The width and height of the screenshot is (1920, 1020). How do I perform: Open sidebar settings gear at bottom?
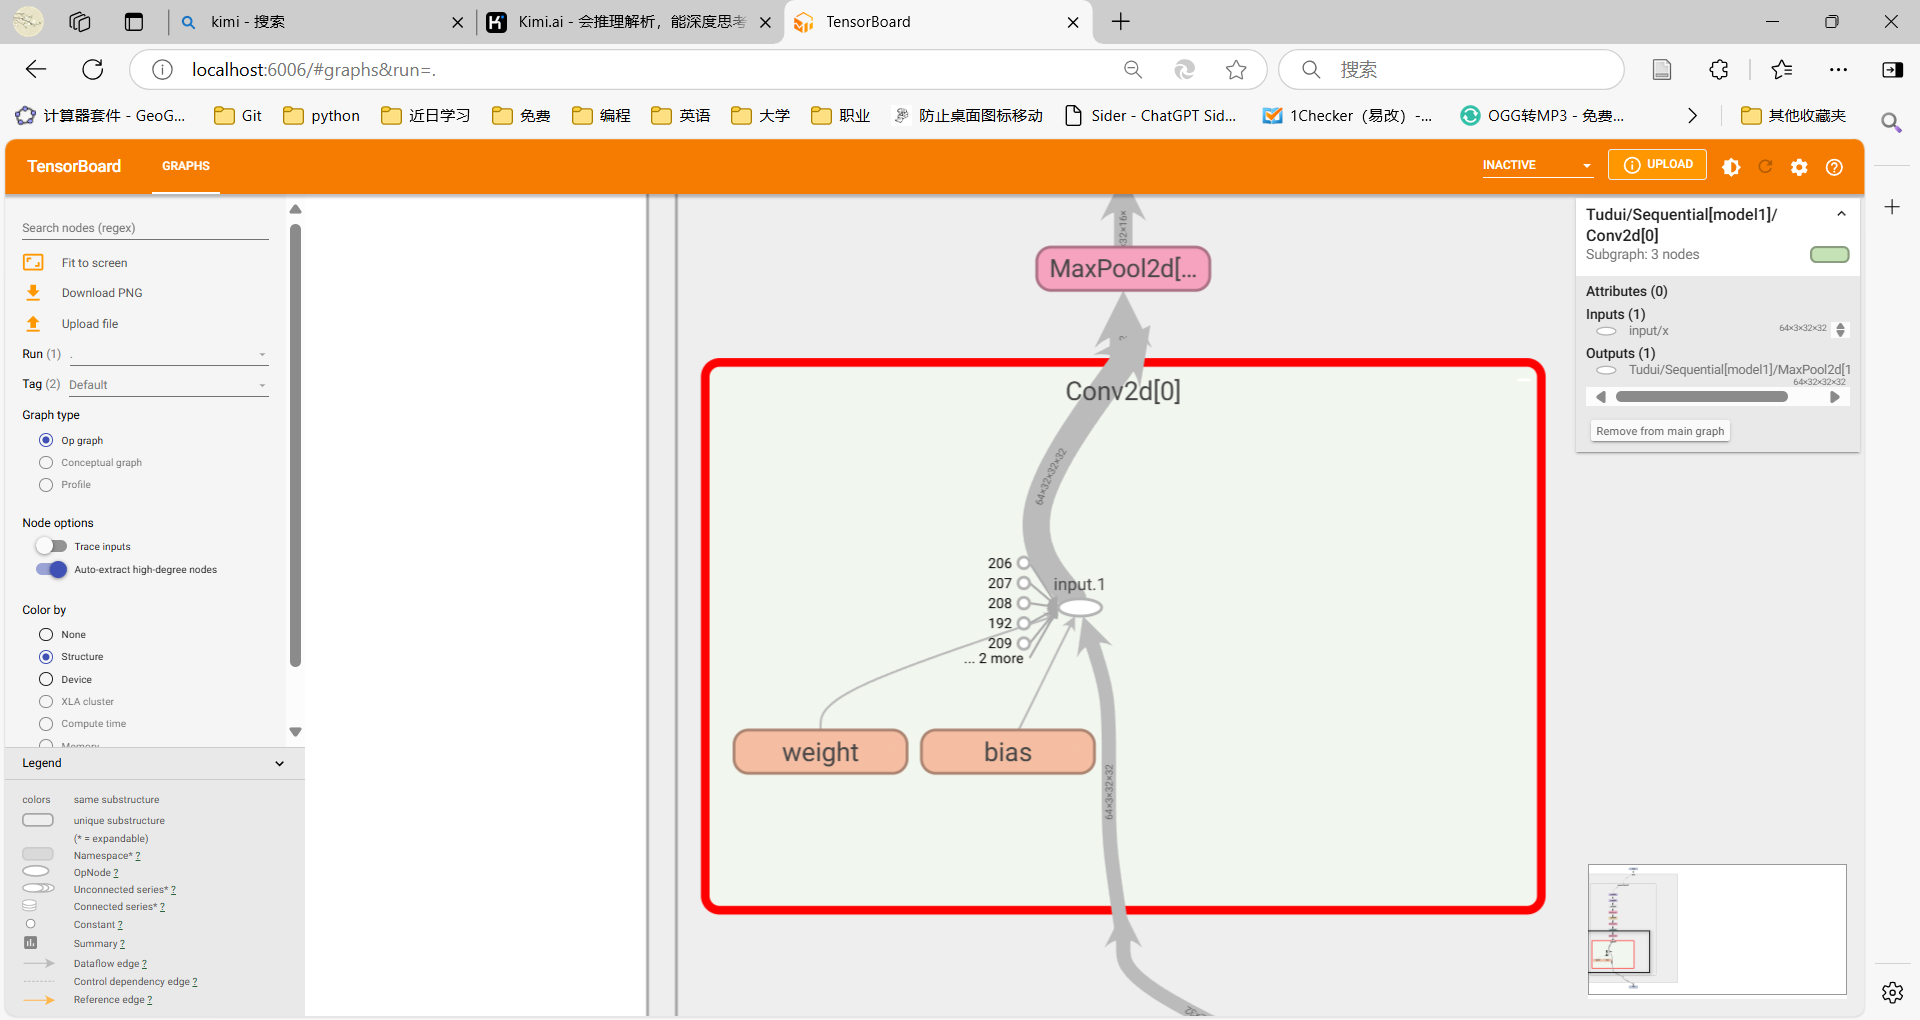coord(1892,992)
